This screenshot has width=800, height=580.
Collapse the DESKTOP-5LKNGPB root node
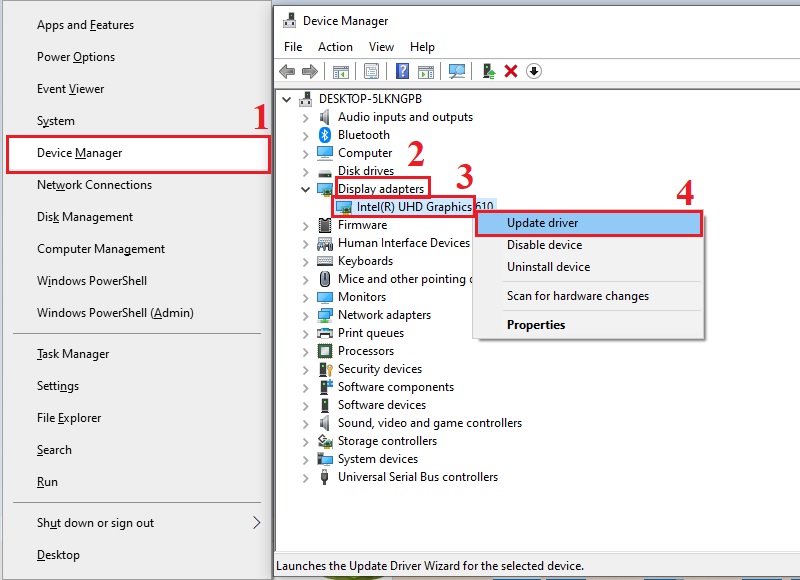point(287,99)
